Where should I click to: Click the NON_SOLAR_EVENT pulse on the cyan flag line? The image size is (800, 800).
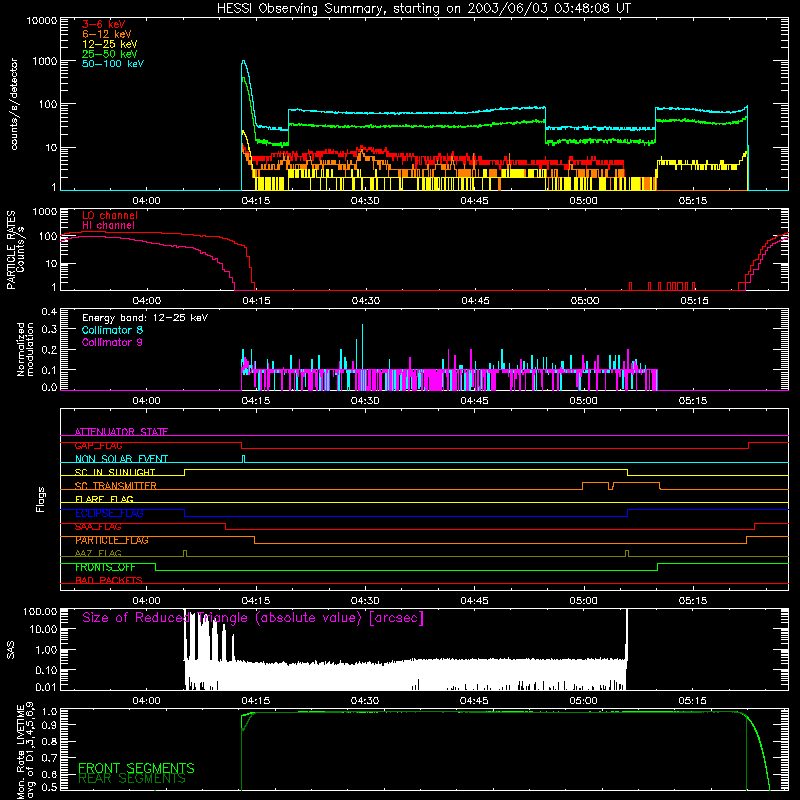point(243,459)
